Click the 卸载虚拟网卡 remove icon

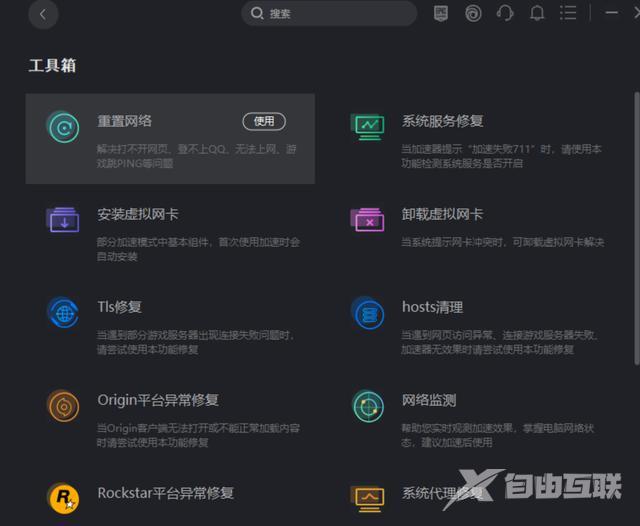point(368,220)
